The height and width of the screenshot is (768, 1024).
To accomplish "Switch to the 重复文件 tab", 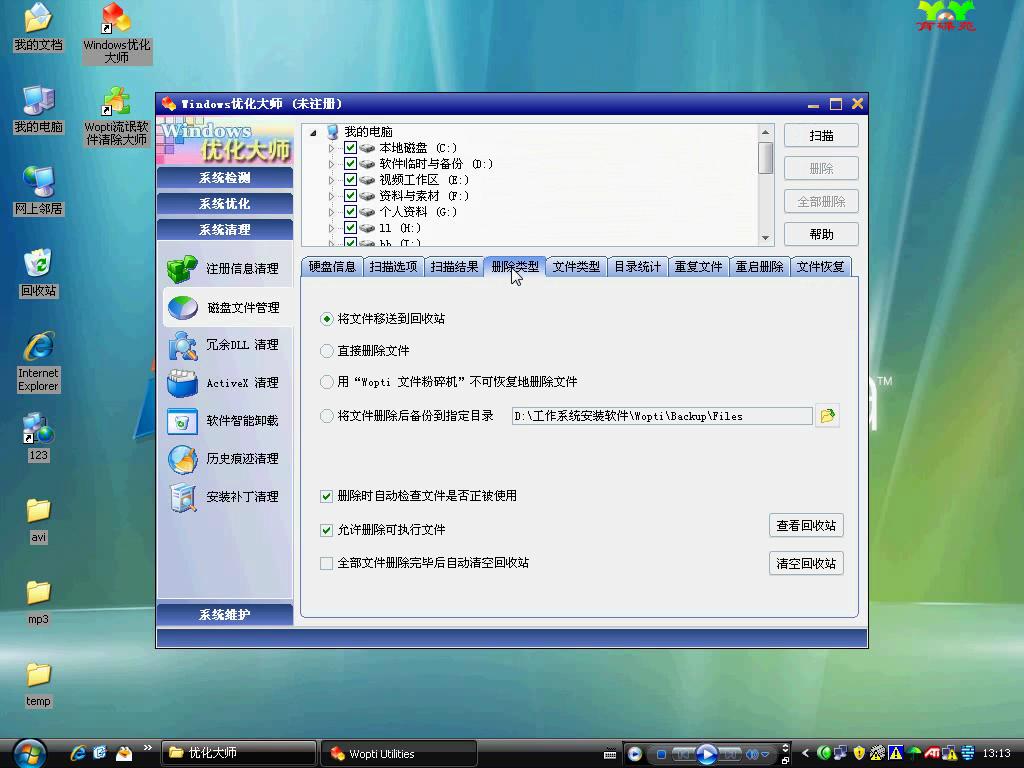I will (x=698, y=266).
